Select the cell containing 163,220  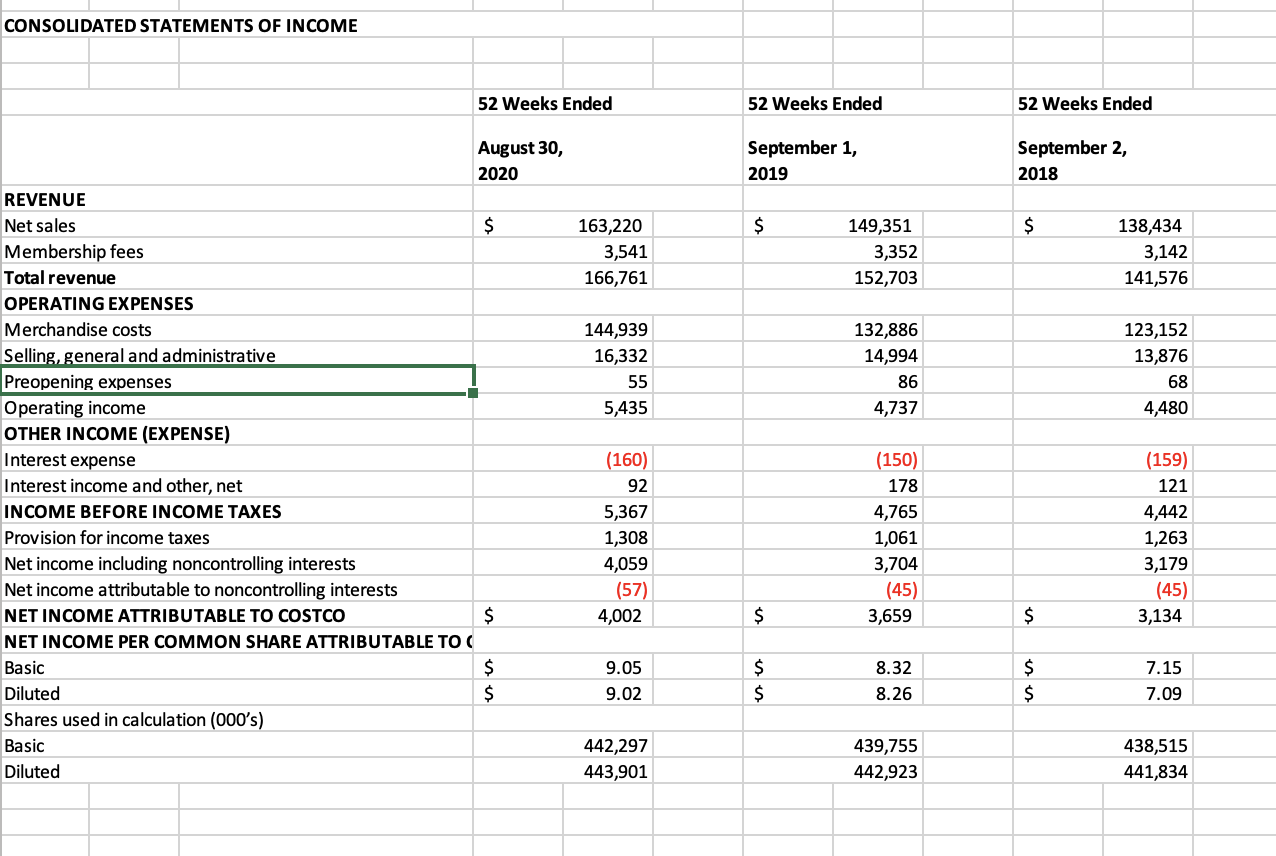click(x=580, y=225)
